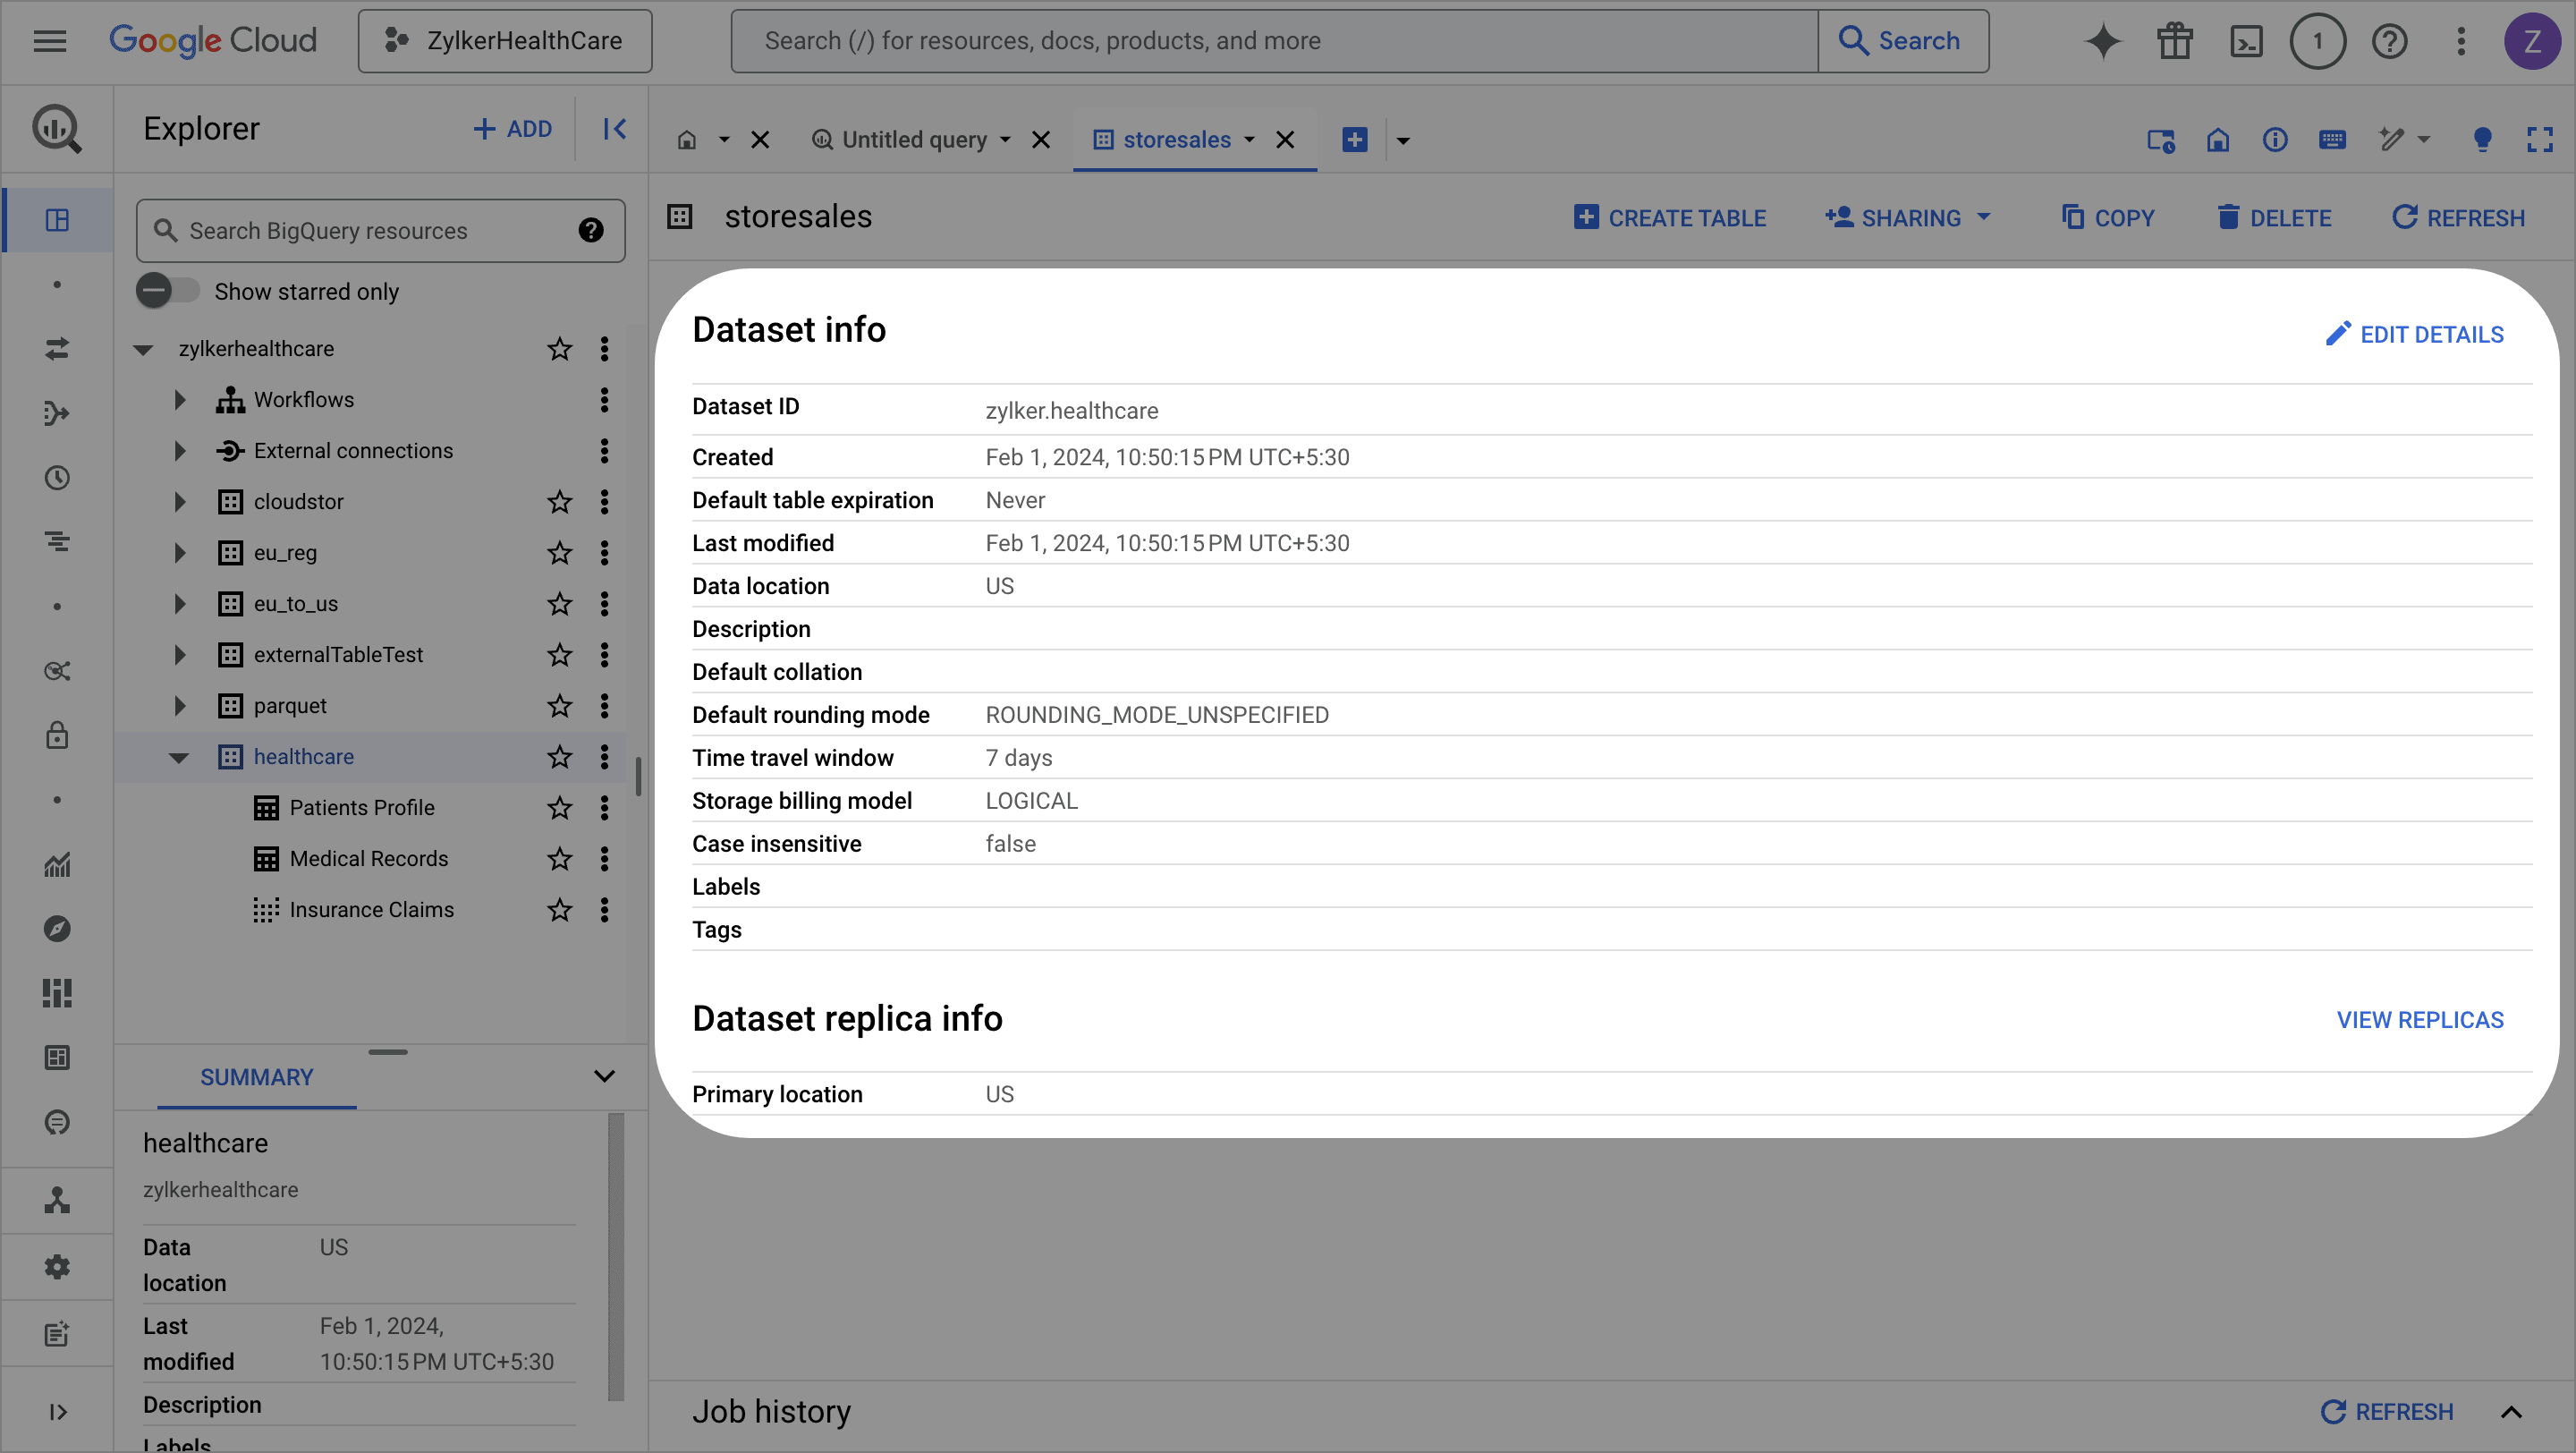This screenshot has width=2576, height=1453.
Task: Open search help icon in BigQuery search
Action: click(x=591, y=231)
